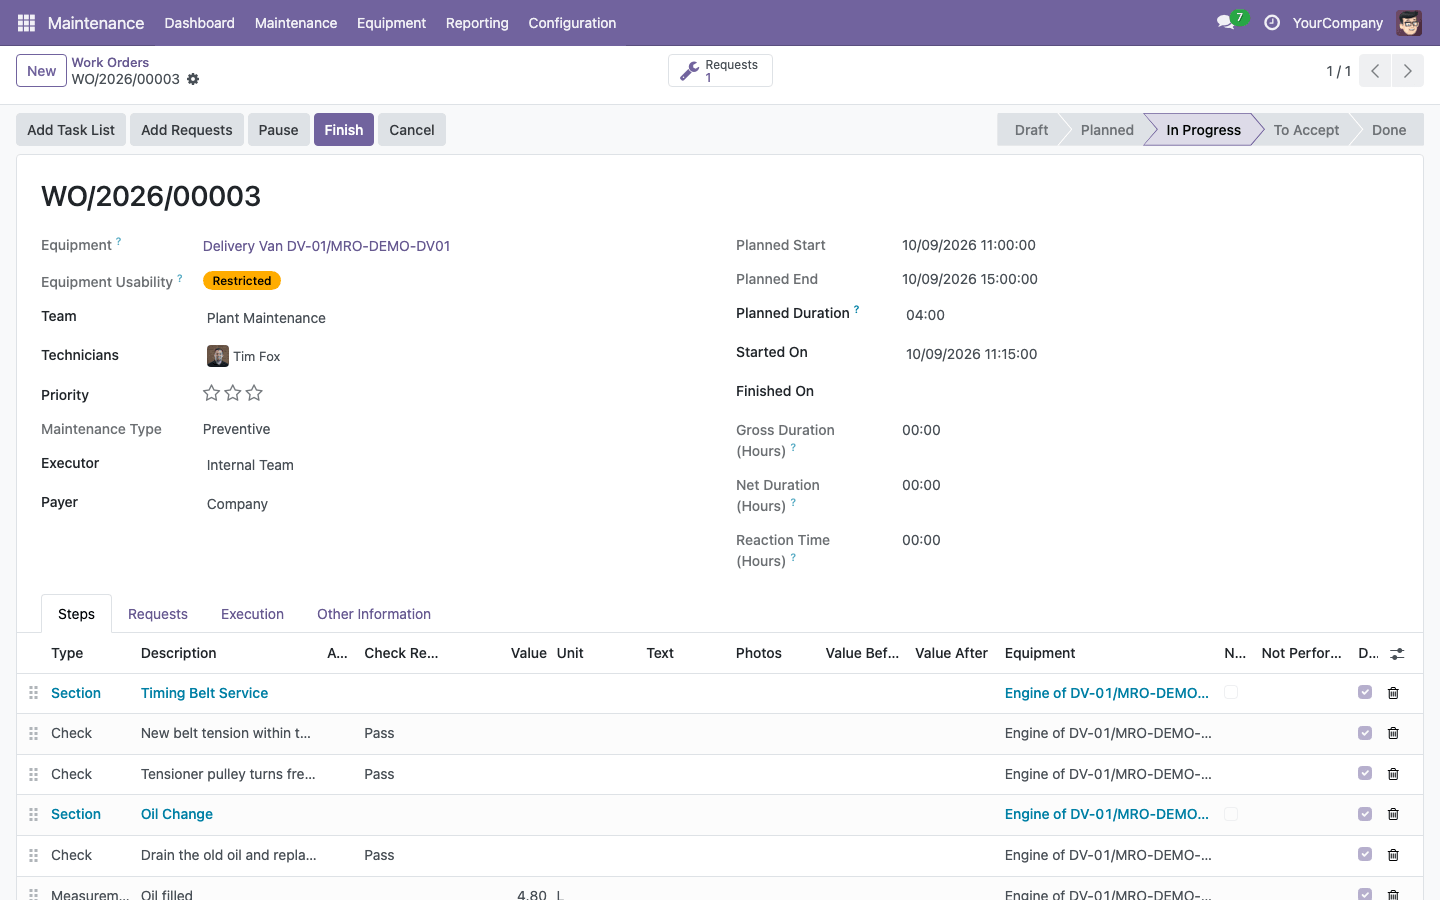Open the messages chat bubble icon
This screenshot has height=900, width=1440.
(1225, 22)
